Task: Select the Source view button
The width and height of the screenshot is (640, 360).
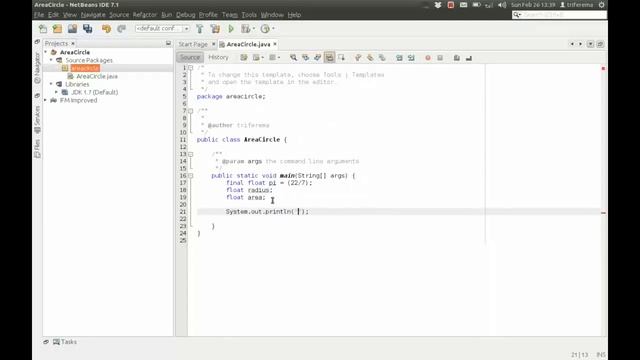Action: pyautogui.click(x=190, y=58)
